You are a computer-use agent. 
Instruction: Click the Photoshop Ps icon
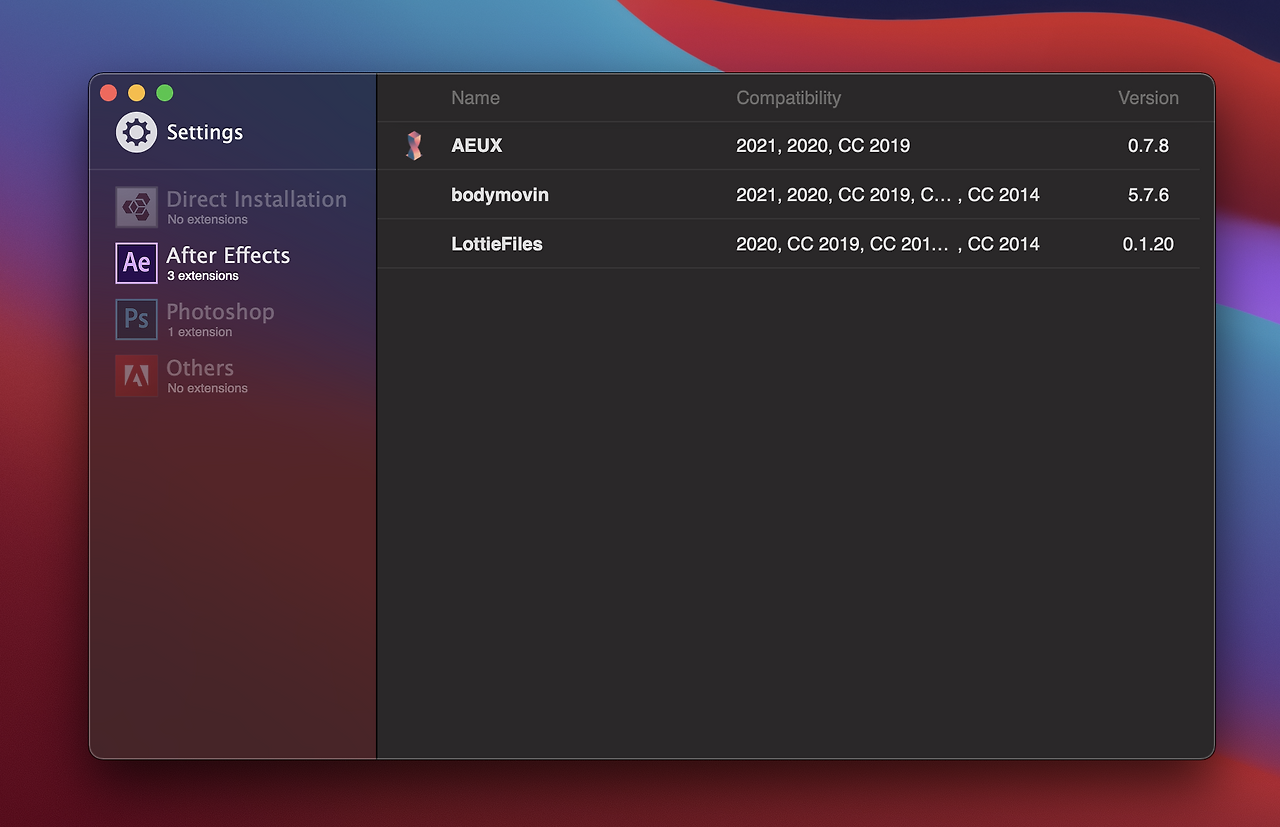[x=136, y=319]
